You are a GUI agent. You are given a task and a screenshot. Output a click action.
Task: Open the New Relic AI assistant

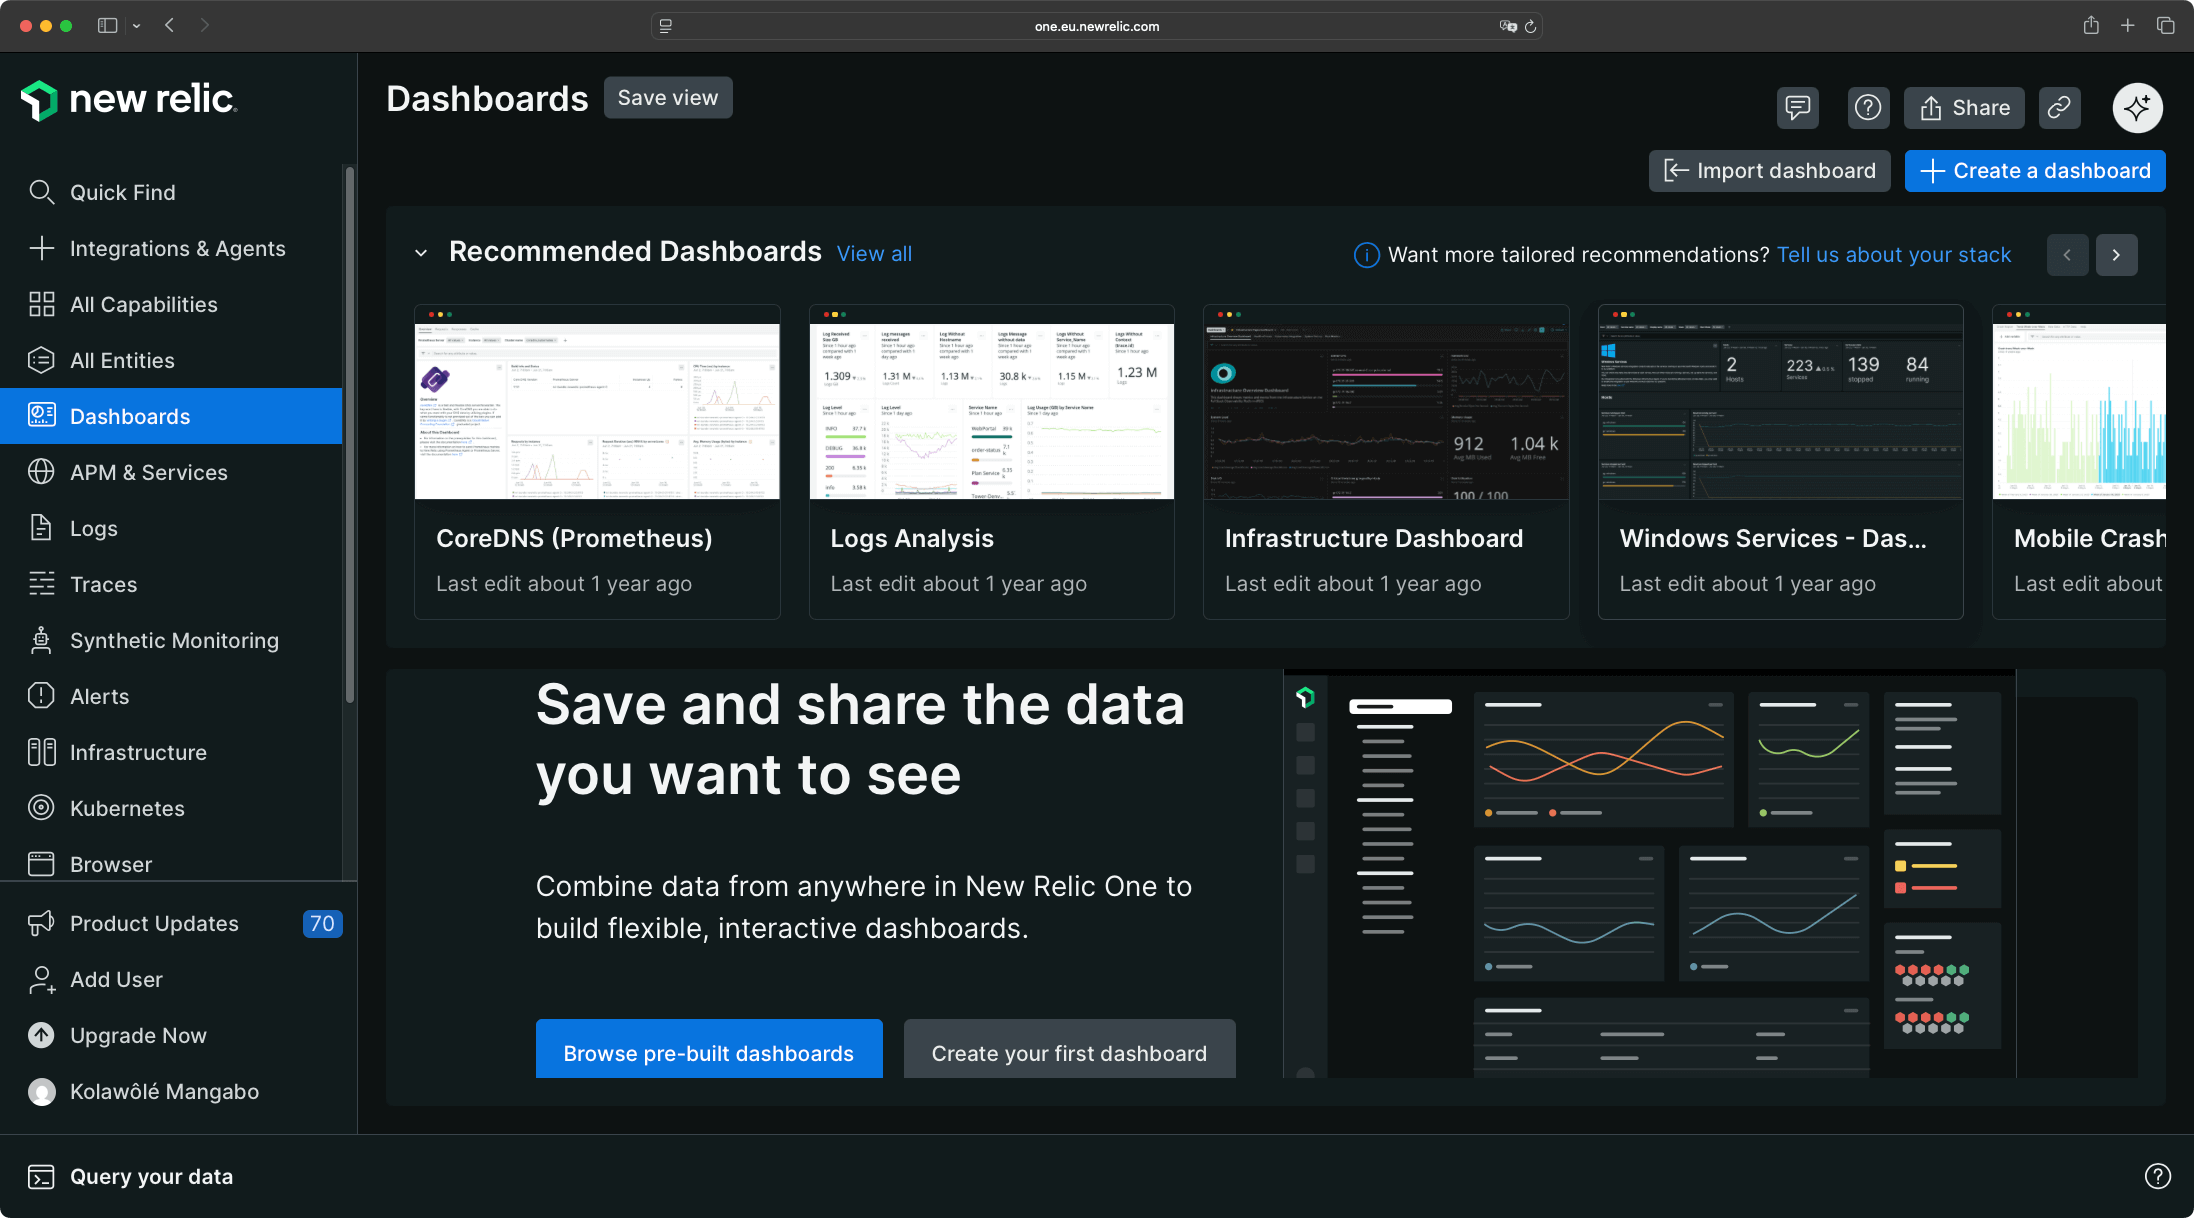tap(2137, 107)
